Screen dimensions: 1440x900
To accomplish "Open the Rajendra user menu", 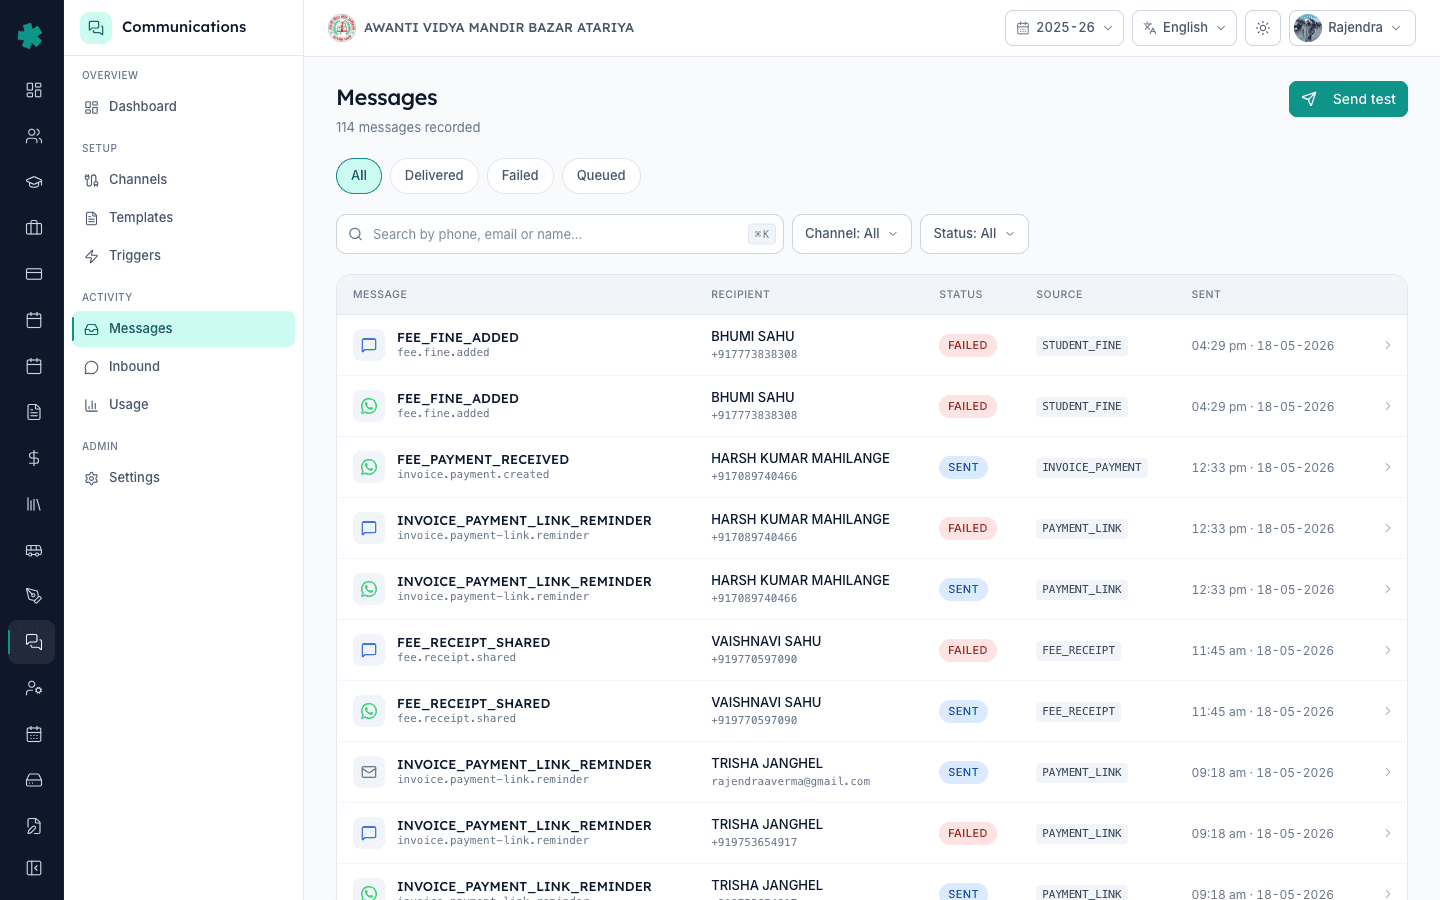I will [1352, 28].
